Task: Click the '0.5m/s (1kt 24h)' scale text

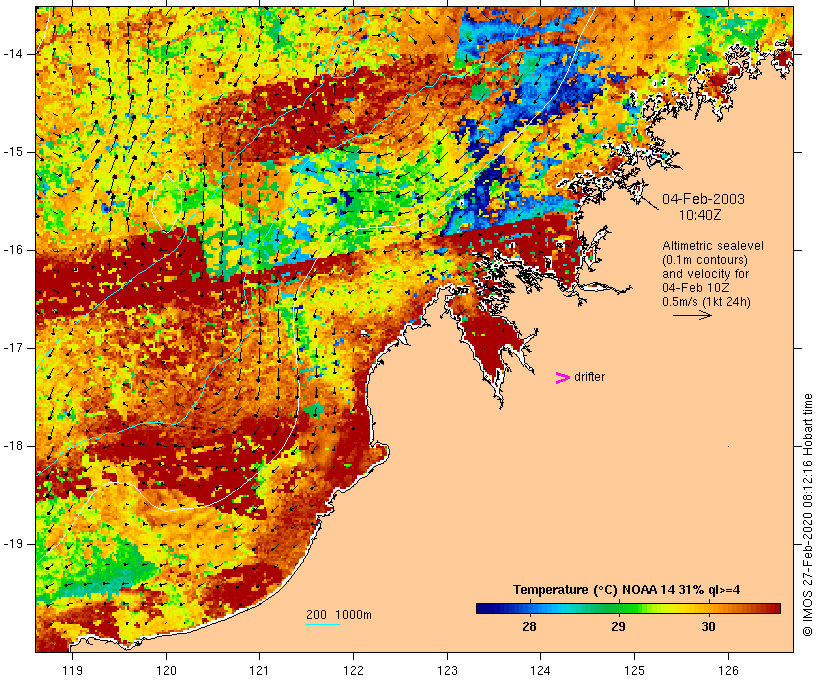Action: point(706,302)
